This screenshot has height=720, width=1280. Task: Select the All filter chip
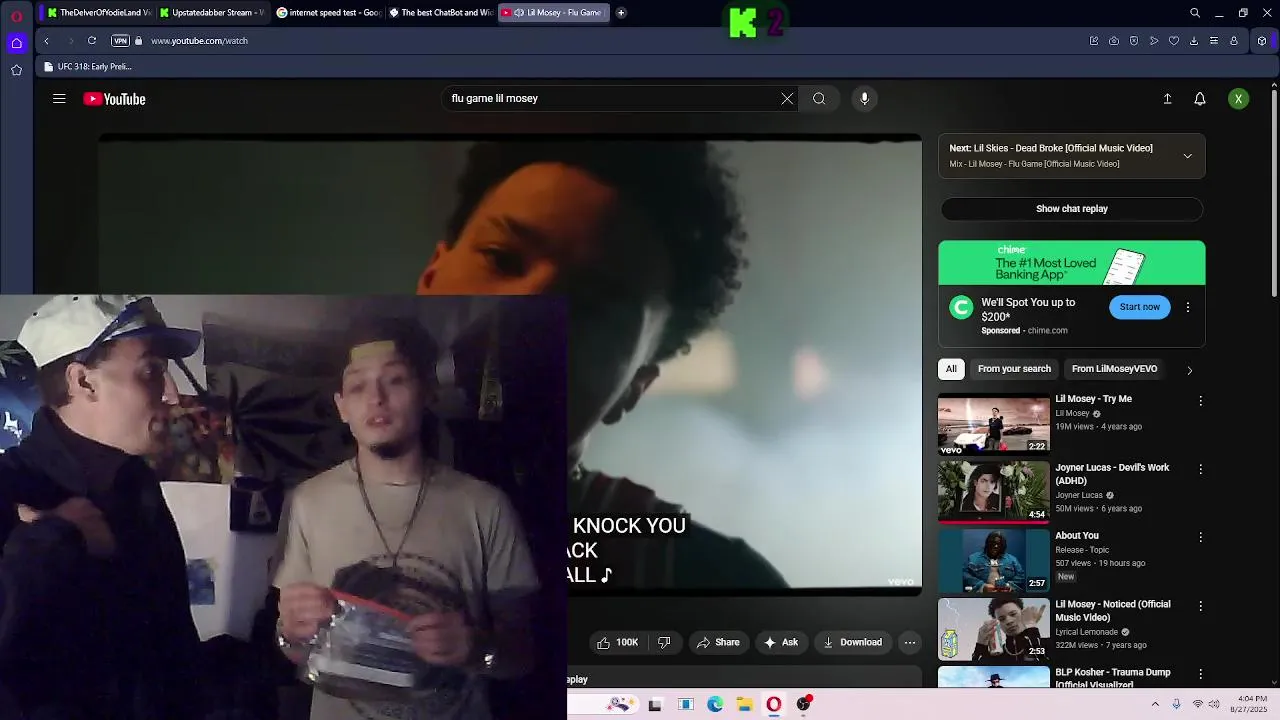coord(951,369)
